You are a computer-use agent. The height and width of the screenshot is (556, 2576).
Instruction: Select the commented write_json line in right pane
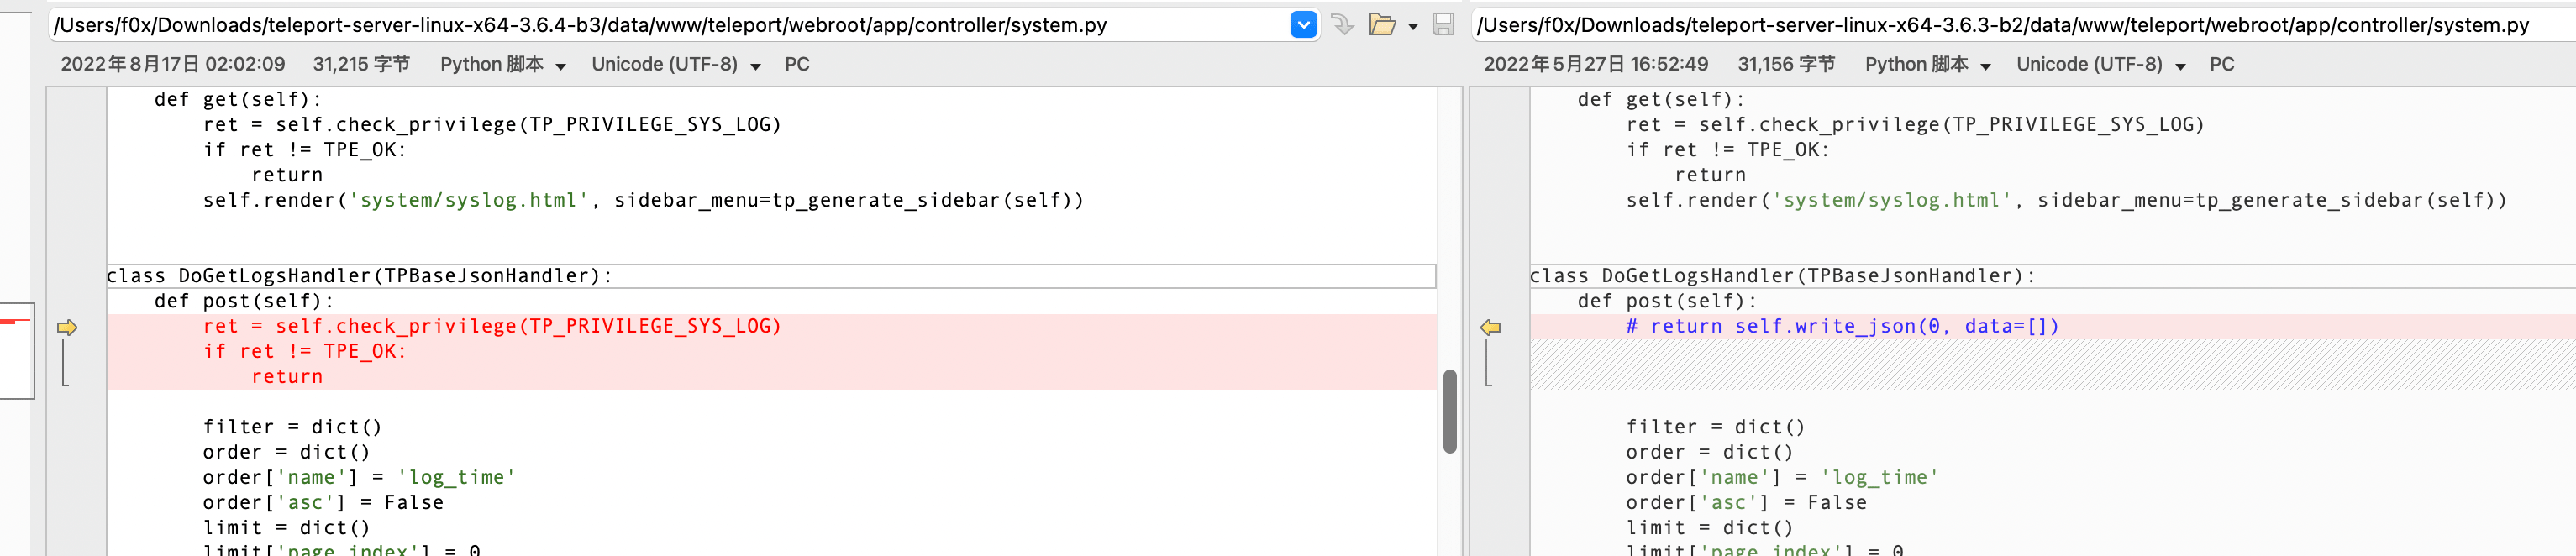pyautogui.click(x=1842, y=326)
